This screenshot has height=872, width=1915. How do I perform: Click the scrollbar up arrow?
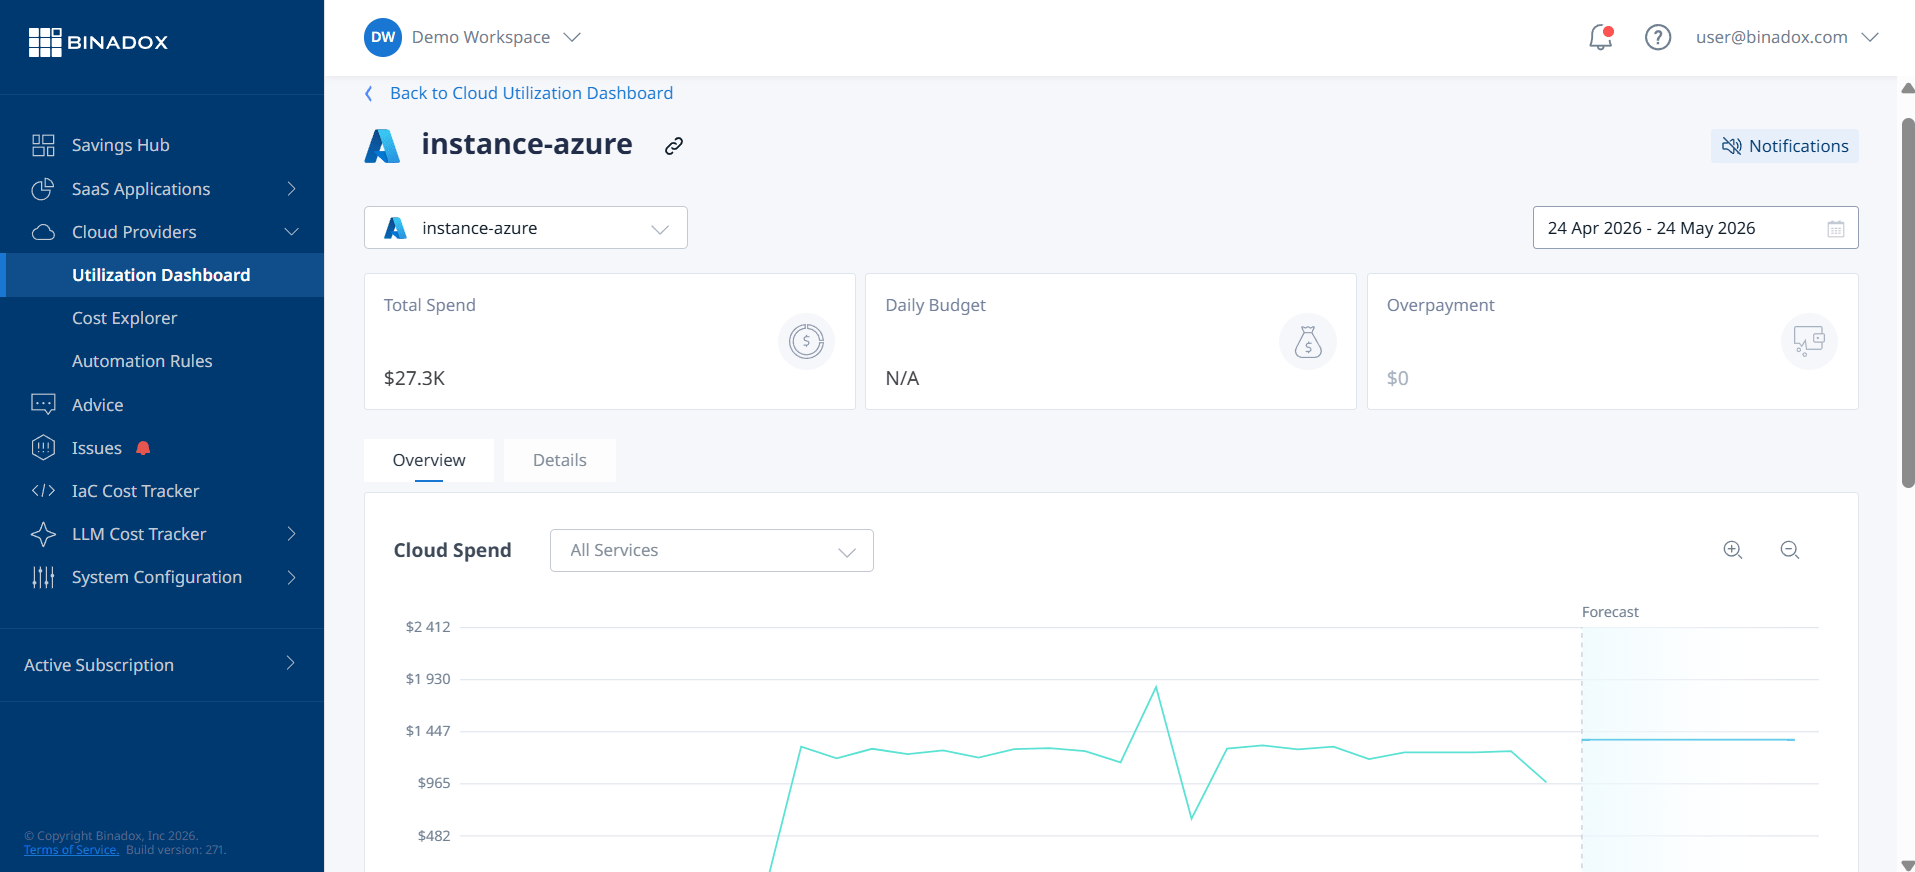point(1908,88)
